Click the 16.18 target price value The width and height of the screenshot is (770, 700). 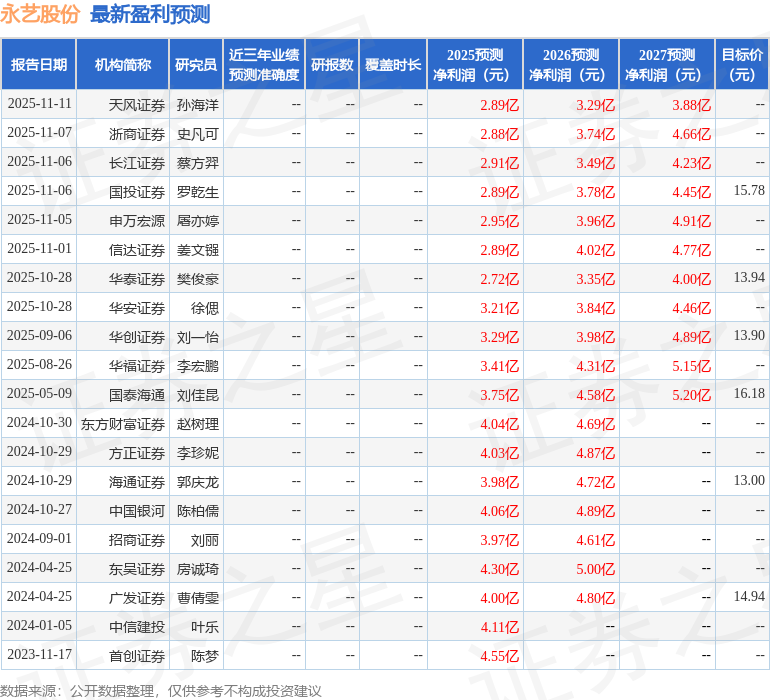pyautogui.click(x=748, y=394)
